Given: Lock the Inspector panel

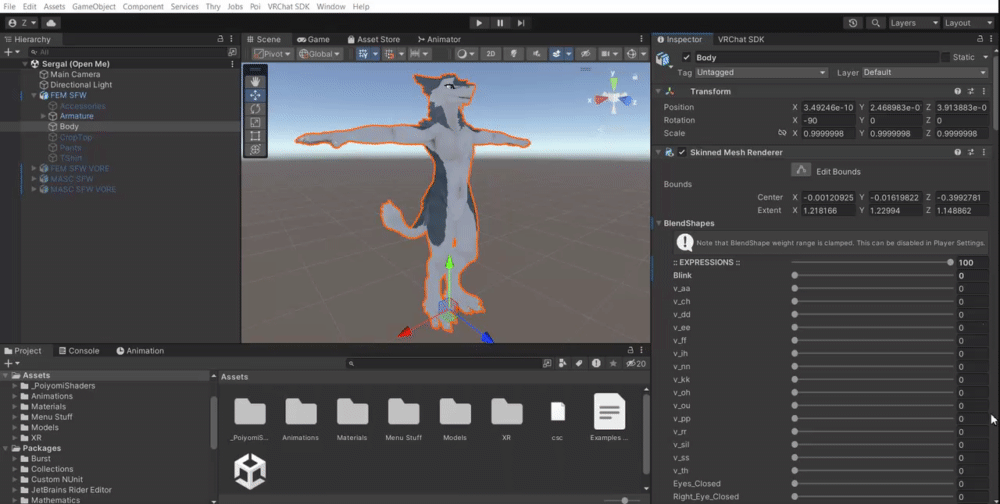Looking at the screenshot, I should pos(980,39).
